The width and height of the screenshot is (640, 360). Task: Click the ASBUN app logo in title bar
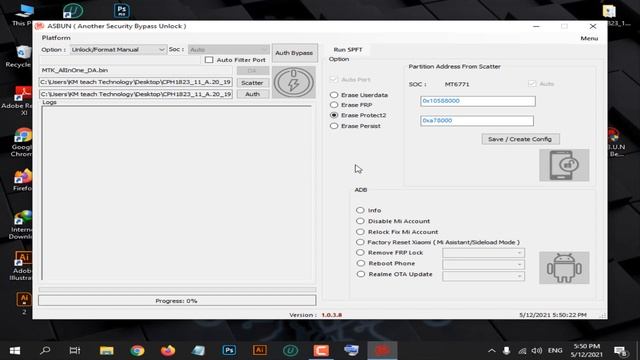40,26
